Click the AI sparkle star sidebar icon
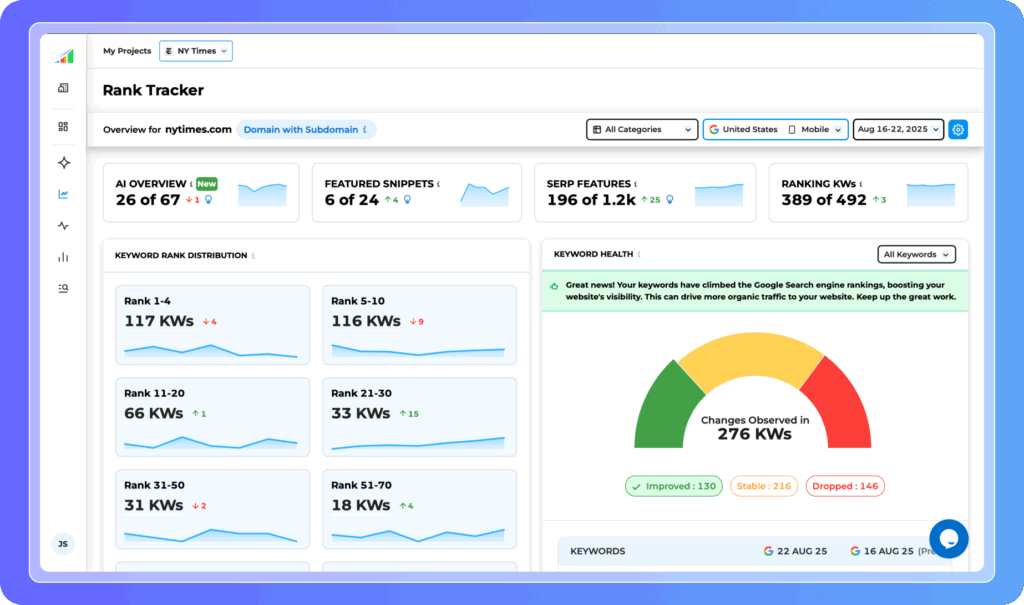Image resolution: width=1024 pixels, height=605 pixels. click(63, 162)
